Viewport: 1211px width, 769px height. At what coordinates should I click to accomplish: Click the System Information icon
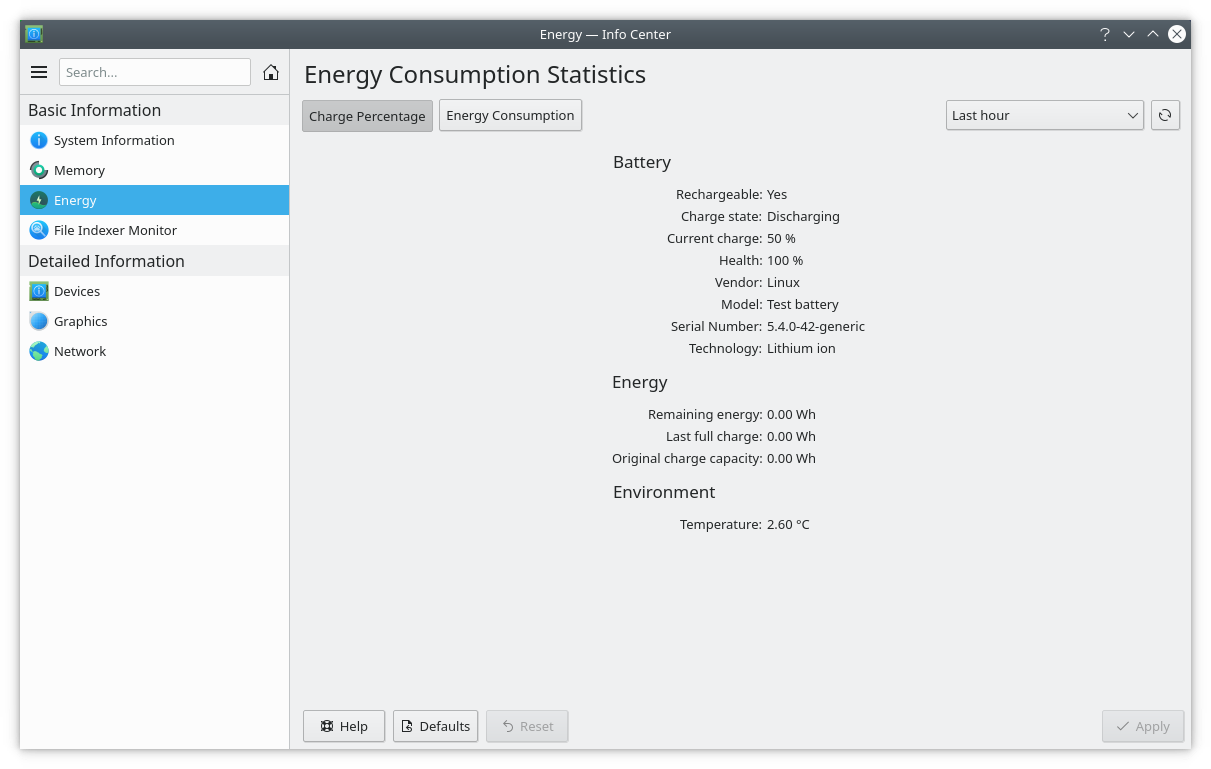(39, 140)
